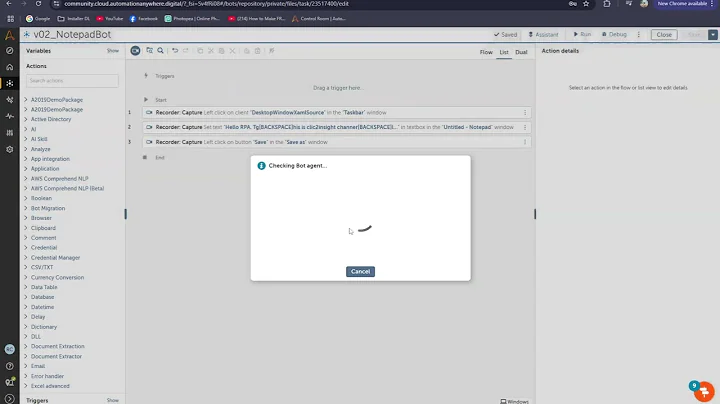Open options menu for action line 3
Image resolution: width=720 pixels, height=404 pixels.
click(525, 142)
